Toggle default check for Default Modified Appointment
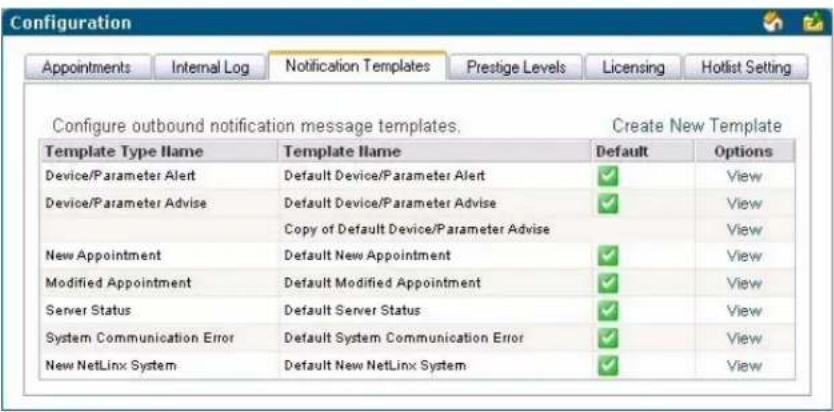This screenshot has width=834, height=412. point(607,283)
